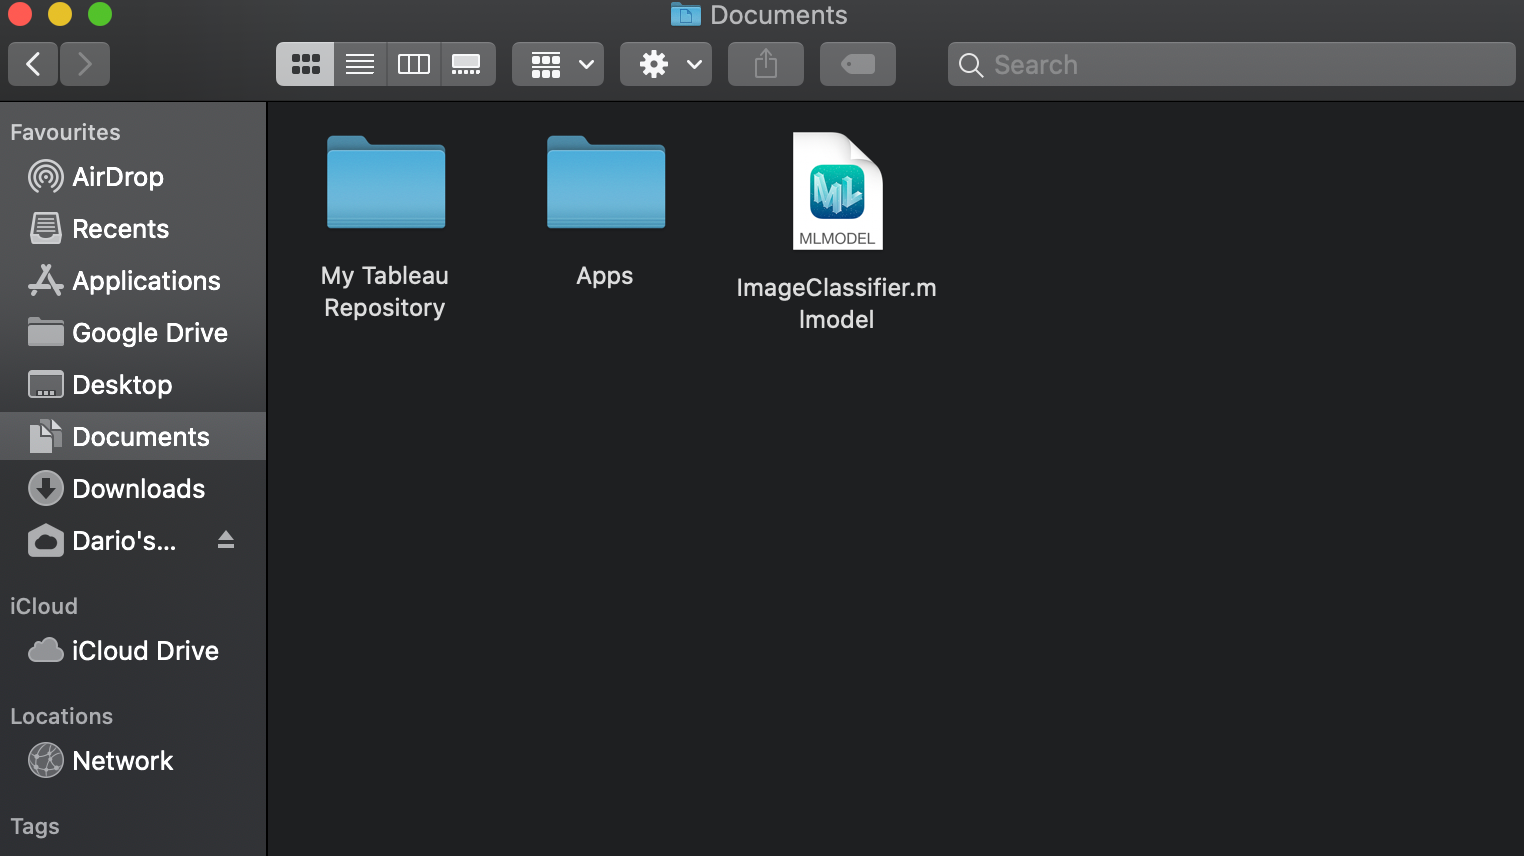The height and width of the screenshot is (856, 1524).
Task: Click the iCloud sidebar heading
Action: (44, 606)
